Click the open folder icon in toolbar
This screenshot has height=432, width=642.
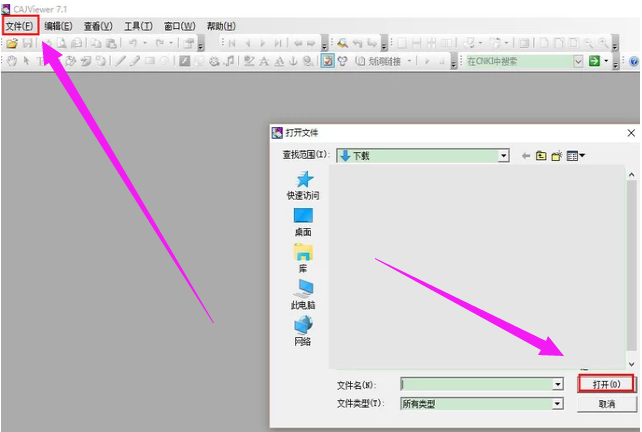tap(12, 44)
